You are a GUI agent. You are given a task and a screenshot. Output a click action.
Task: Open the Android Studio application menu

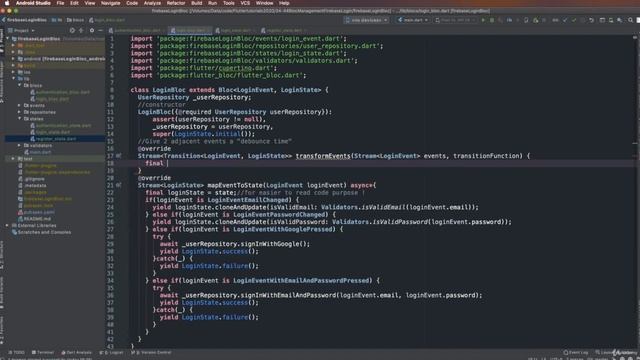point(33,3)
